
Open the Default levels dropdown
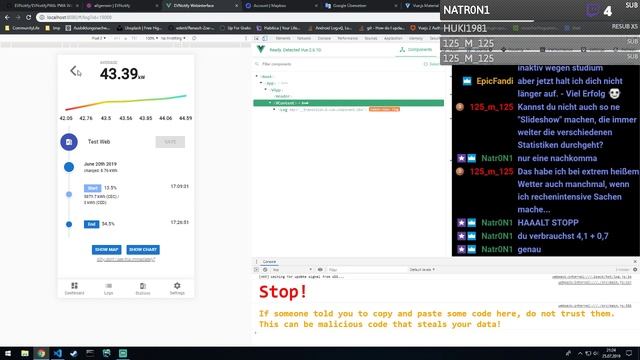[422, 270]
